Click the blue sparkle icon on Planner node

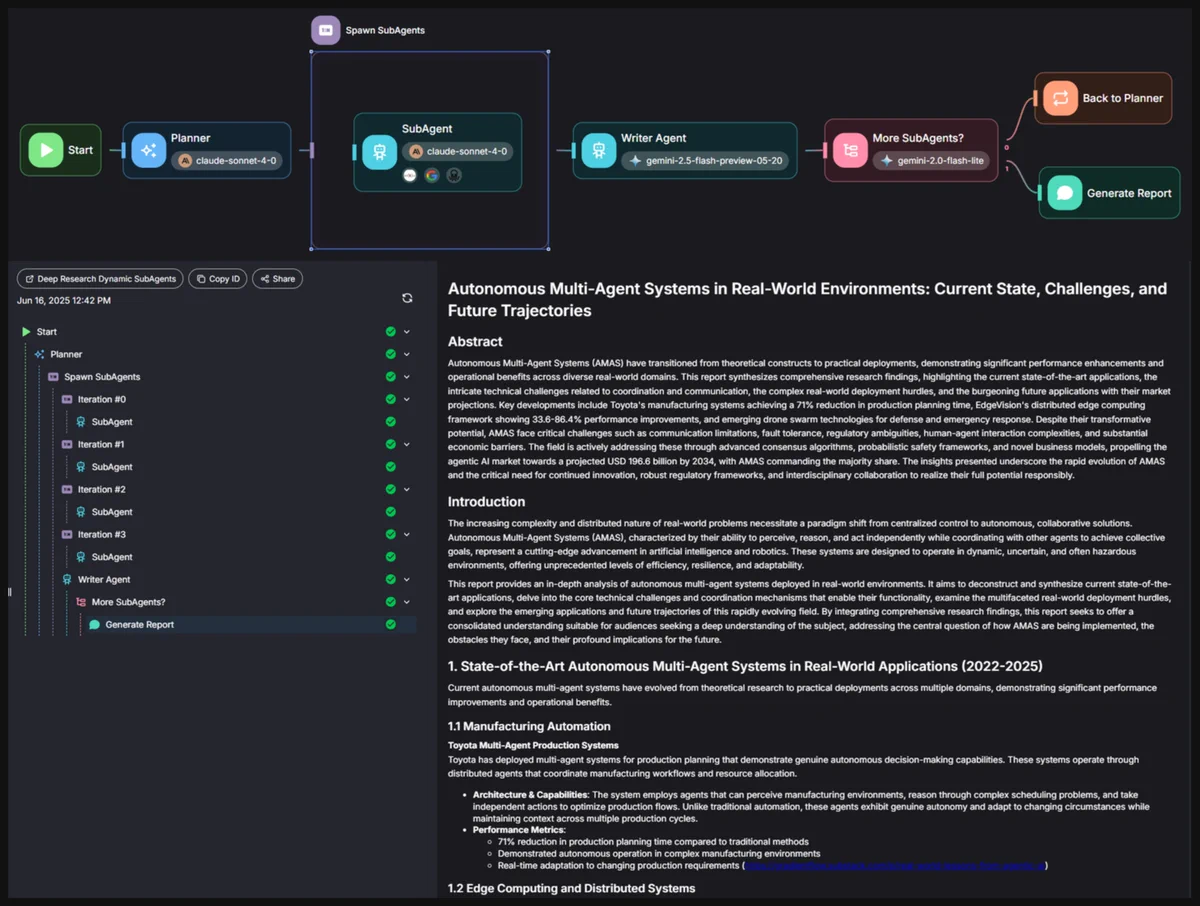point(149,150)
